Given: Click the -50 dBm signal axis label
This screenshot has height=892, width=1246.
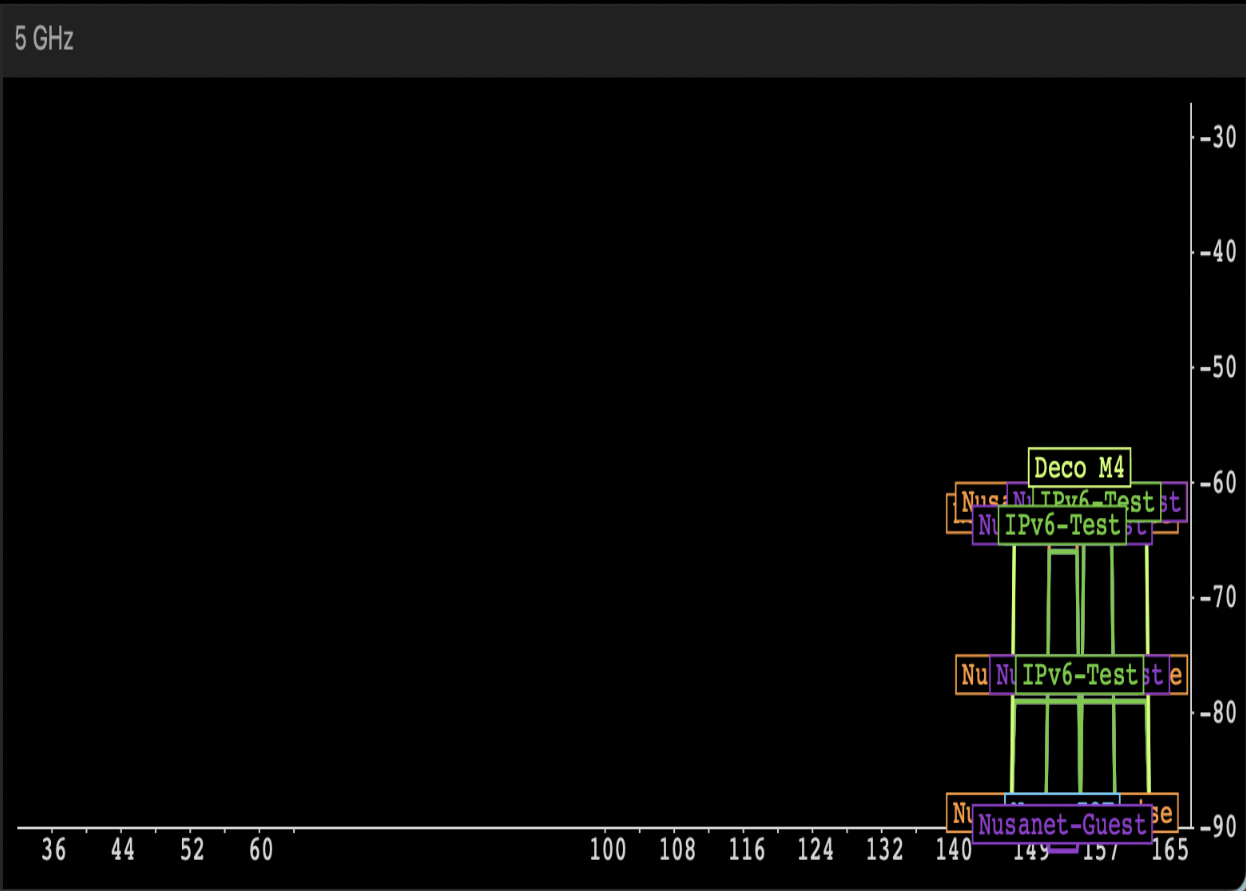Looking at the screenshot, I should [1218, 367].
